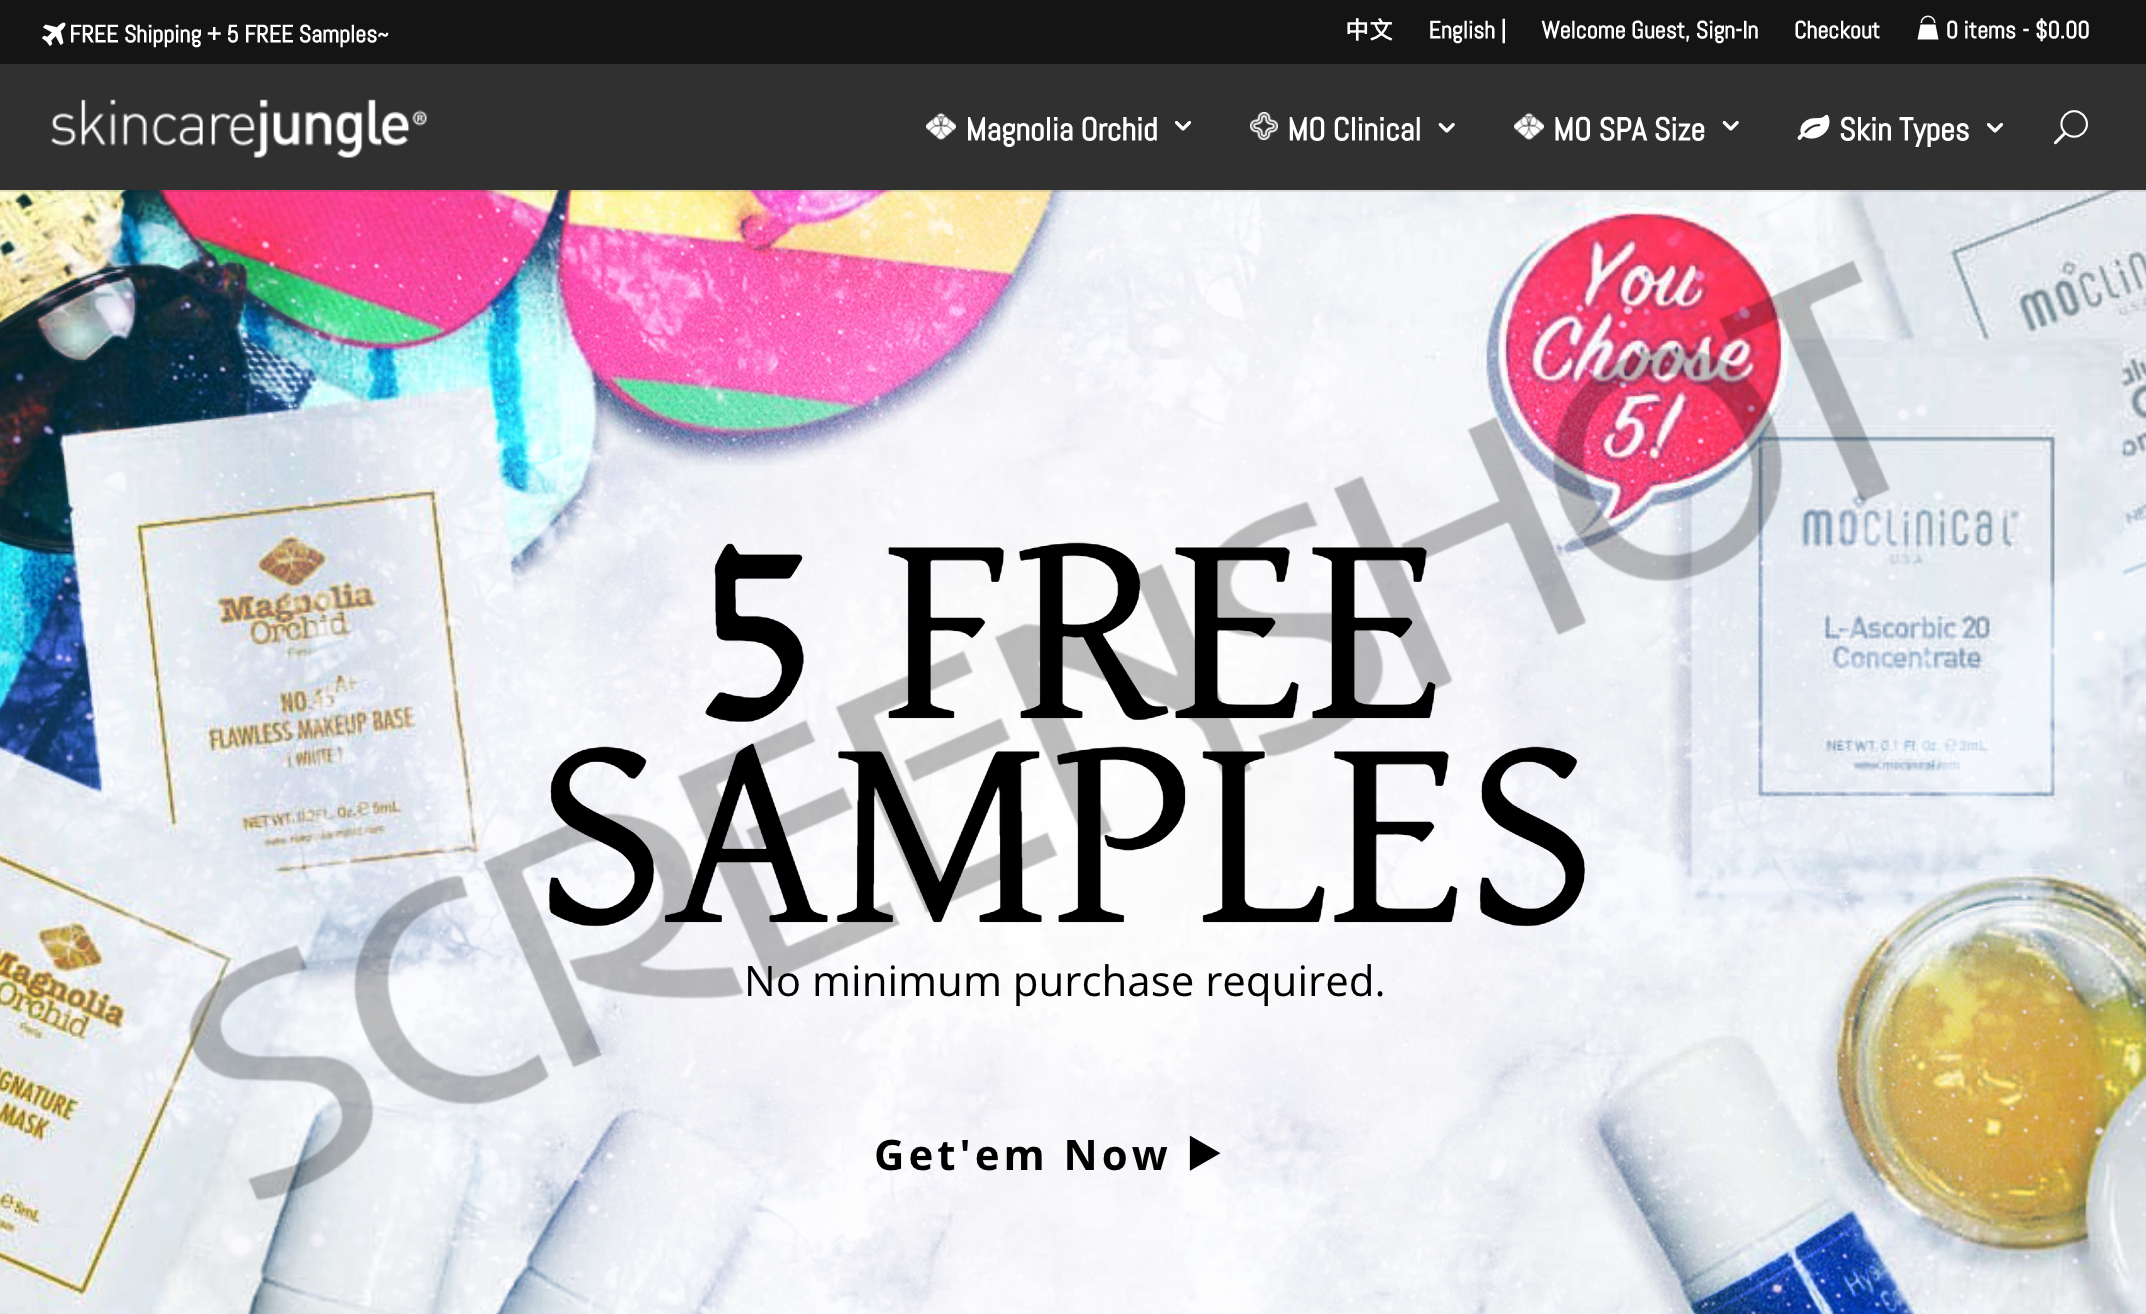Image resolution: width=2146 pixels, height=1314 pixels.
Task: Click the skincarejungle logo
Action: [239, 127]
